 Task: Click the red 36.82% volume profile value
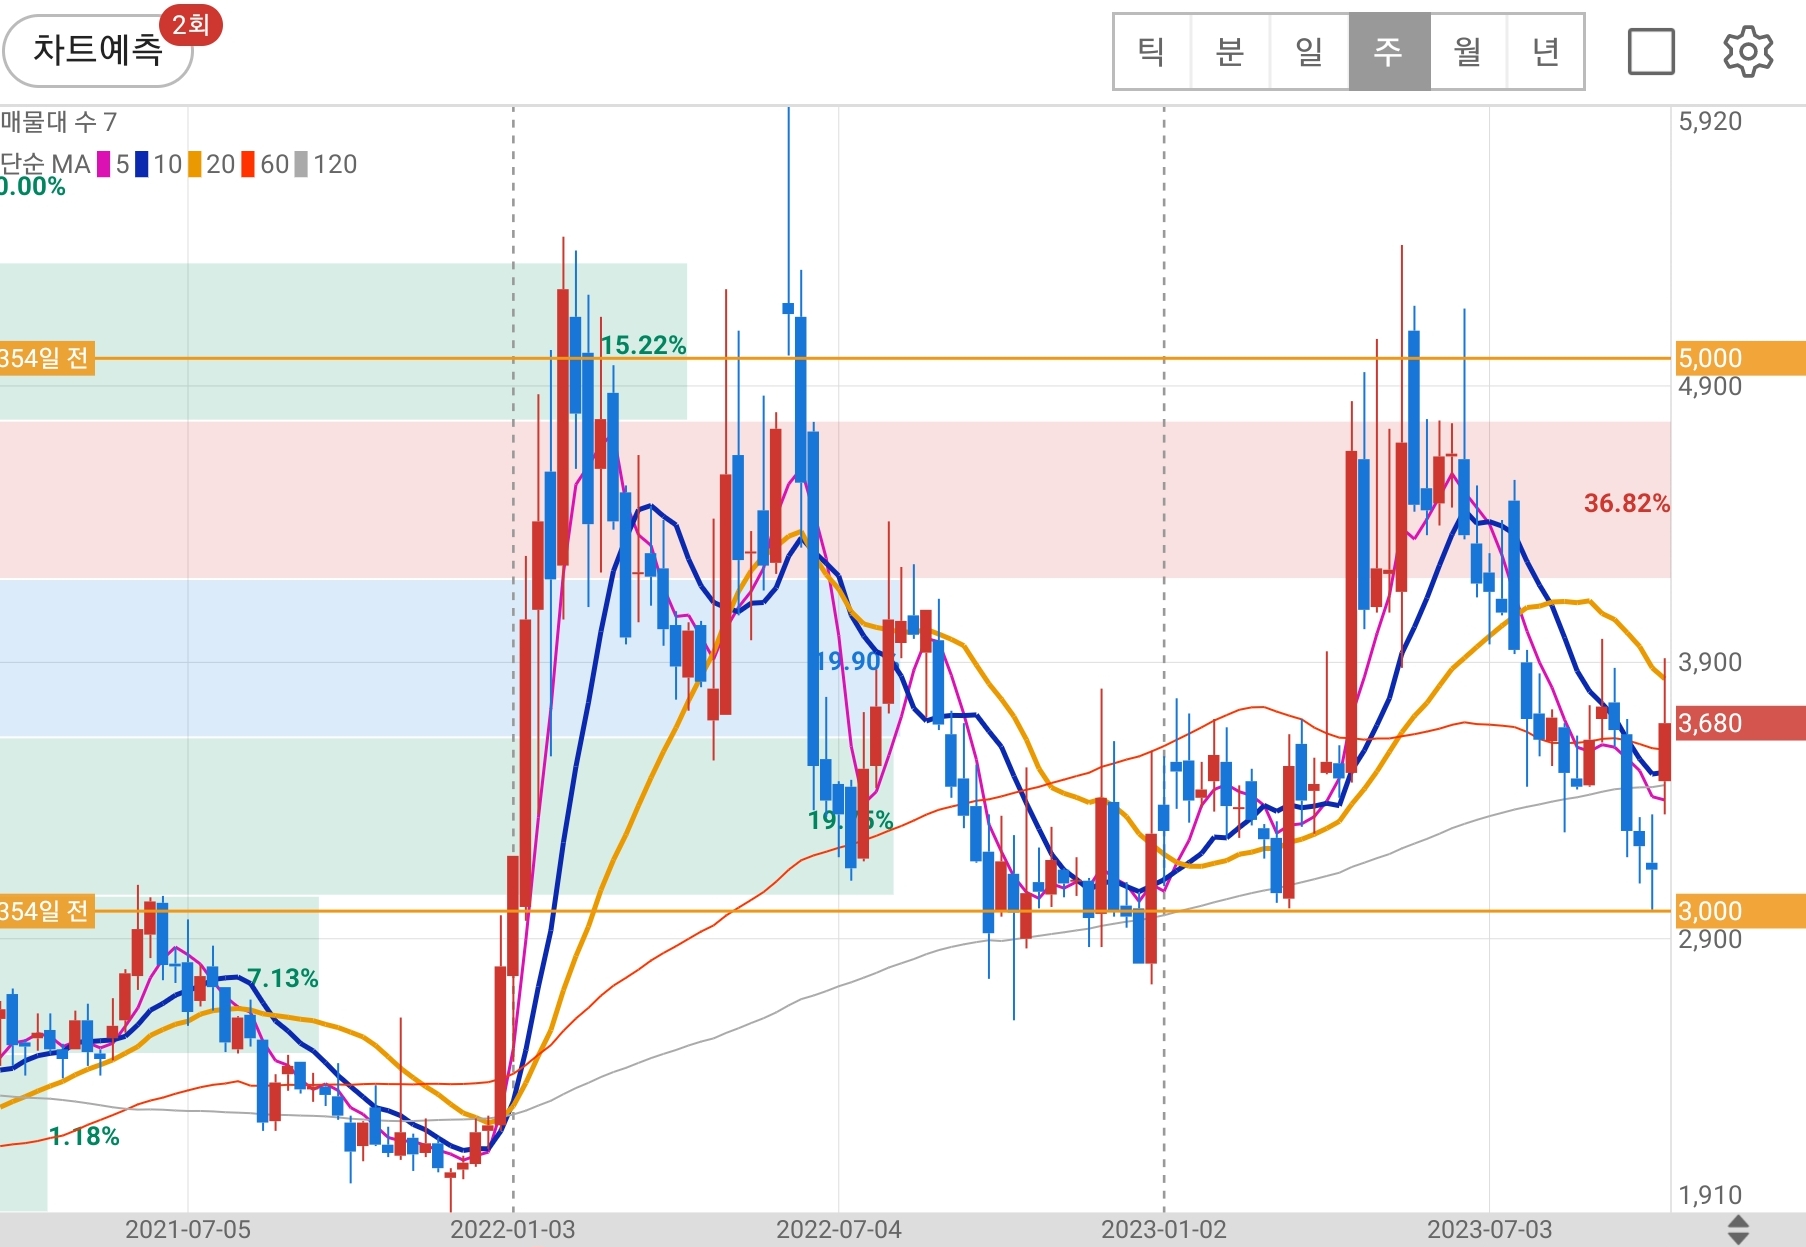click(x=1627, y=503)
